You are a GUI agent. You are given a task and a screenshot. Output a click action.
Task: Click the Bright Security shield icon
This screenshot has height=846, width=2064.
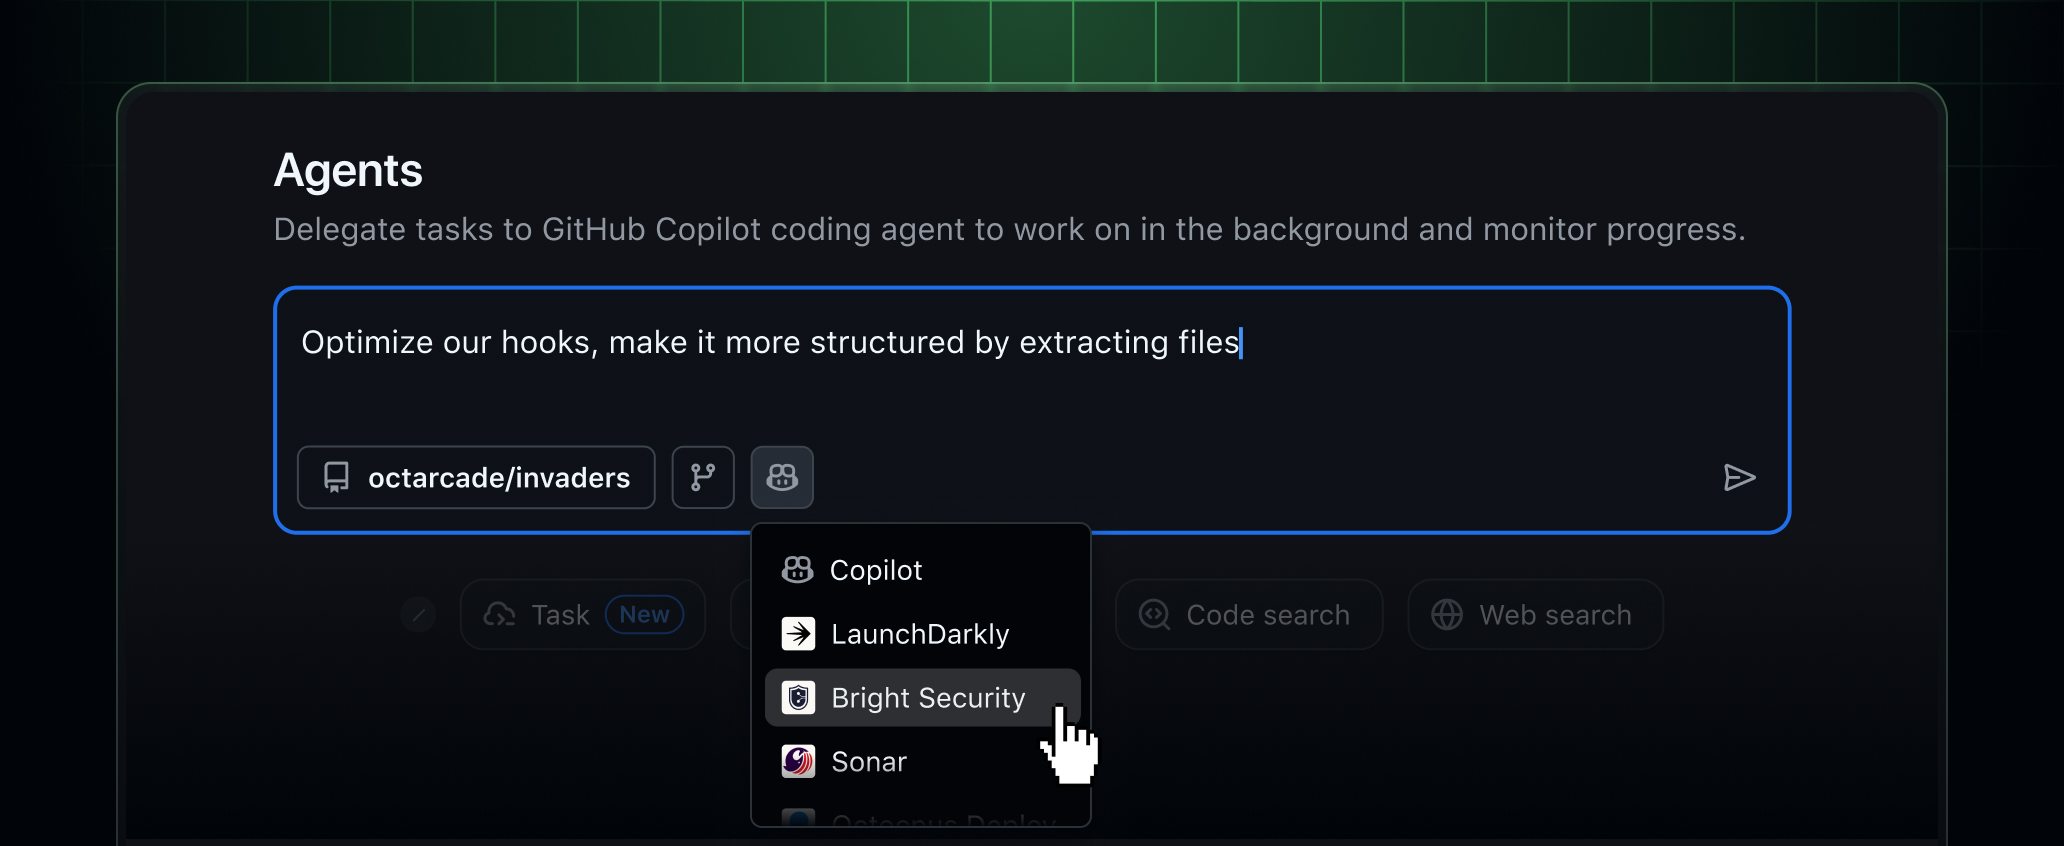click(x=798, y=698)
